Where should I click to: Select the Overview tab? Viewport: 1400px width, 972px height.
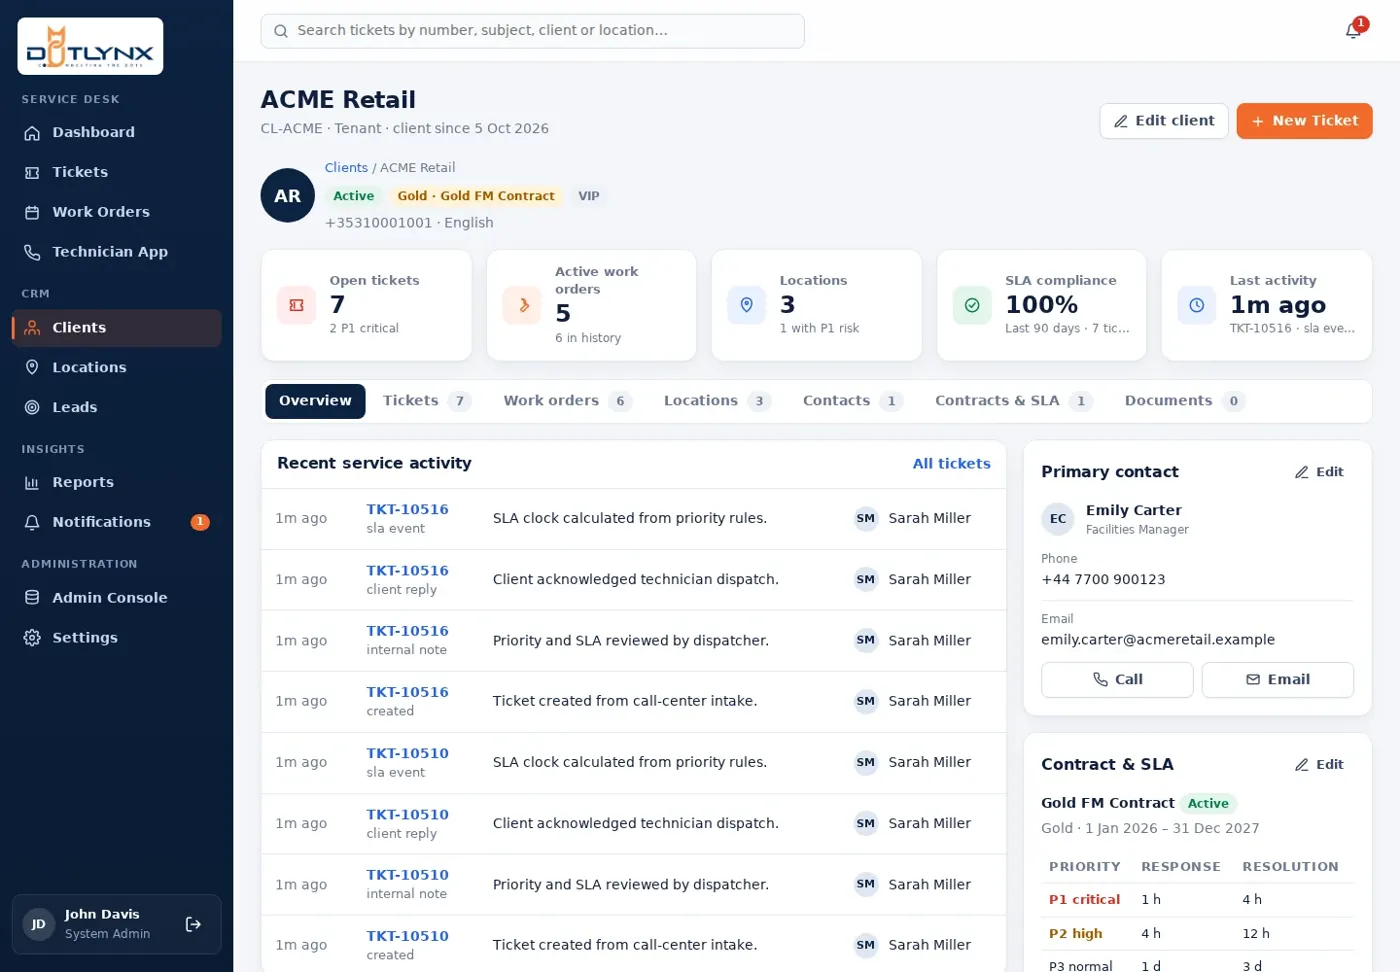click(315, 401)
